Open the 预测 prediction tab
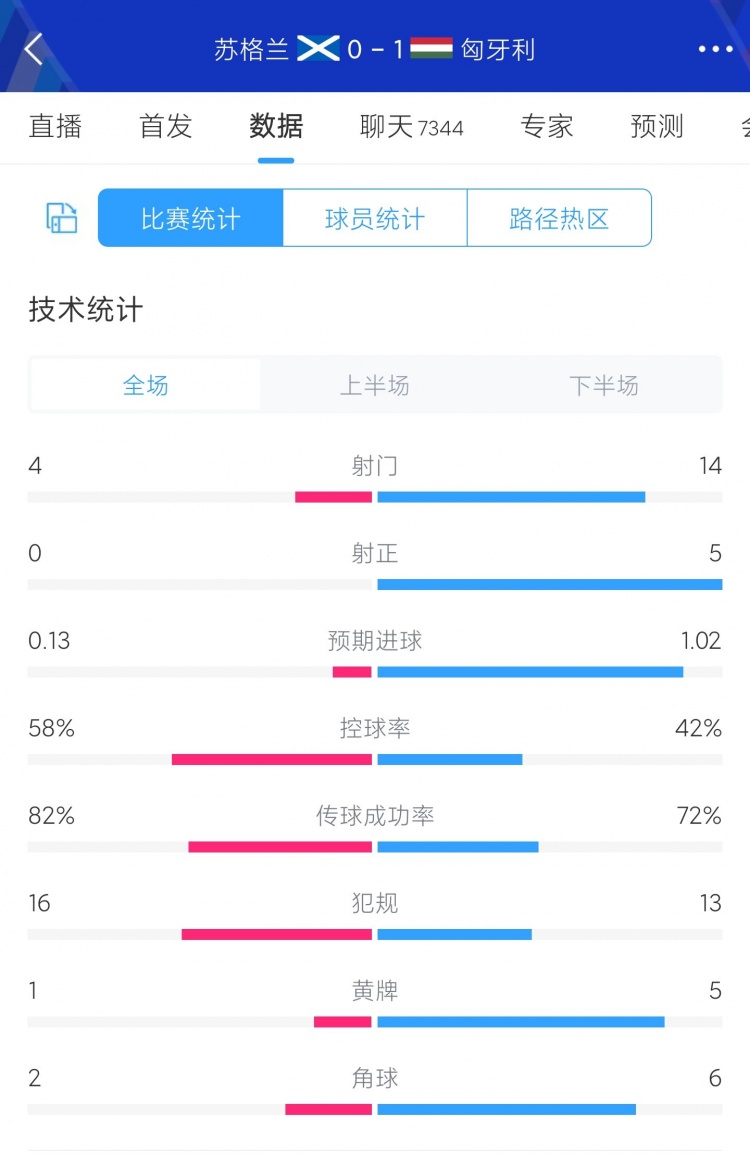This screenshot has height=1155, width=750. 657,126
